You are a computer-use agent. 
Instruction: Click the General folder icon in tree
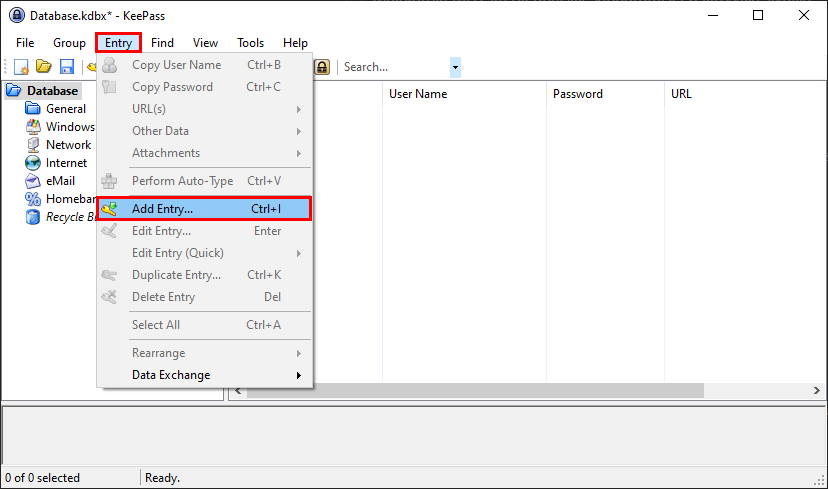pos(33,109)
